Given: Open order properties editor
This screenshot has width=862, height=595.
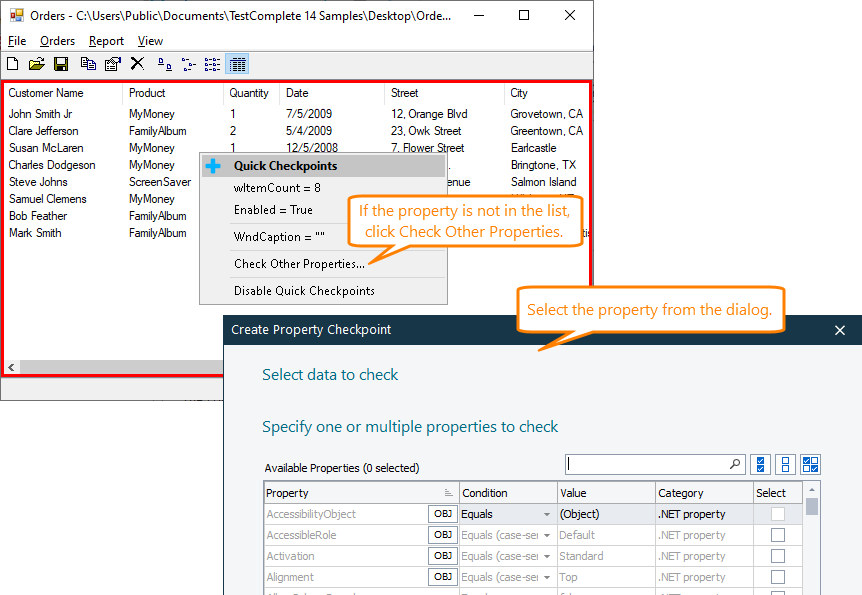Looking at the screenshot, I should [x=112, y=64].
